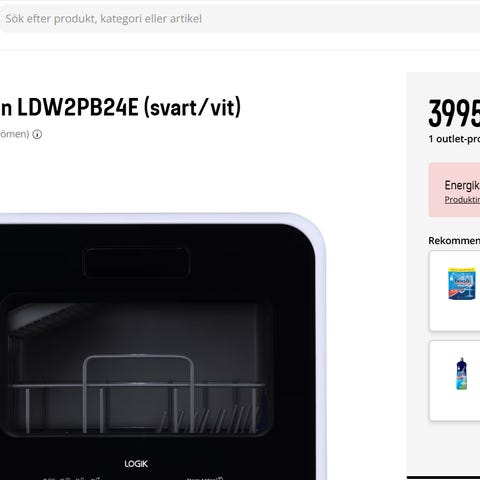Open the Finish dishwasher tablets product thumbnail
This screenshot has height=480, width=480.
(x=462, y=284)
